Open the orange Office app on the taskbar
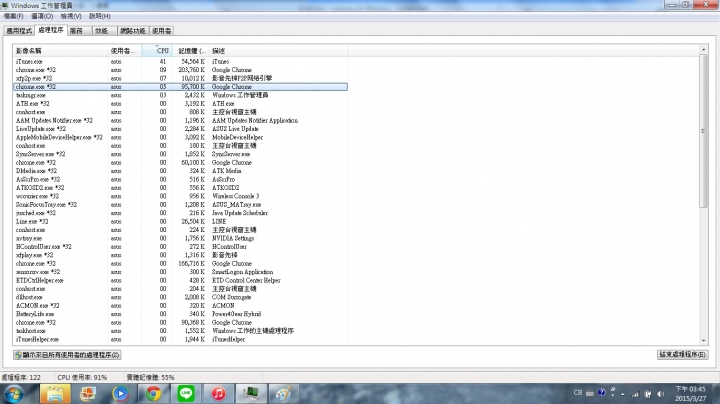Image resolution: width=720 pixels, height=404 pixels. pos(88,394)
